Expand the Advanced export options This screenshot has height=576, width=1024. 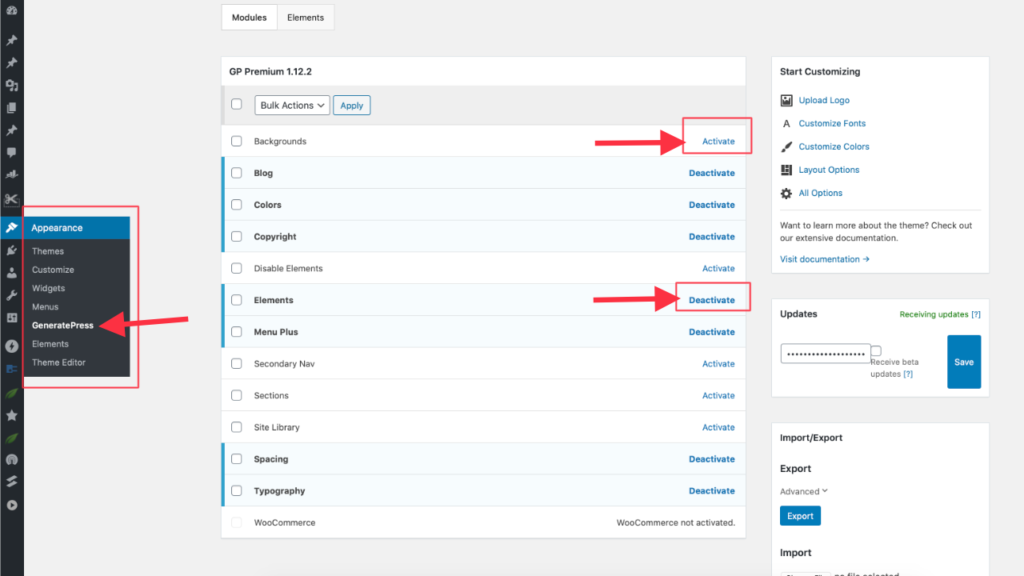(x=803, y=491)
